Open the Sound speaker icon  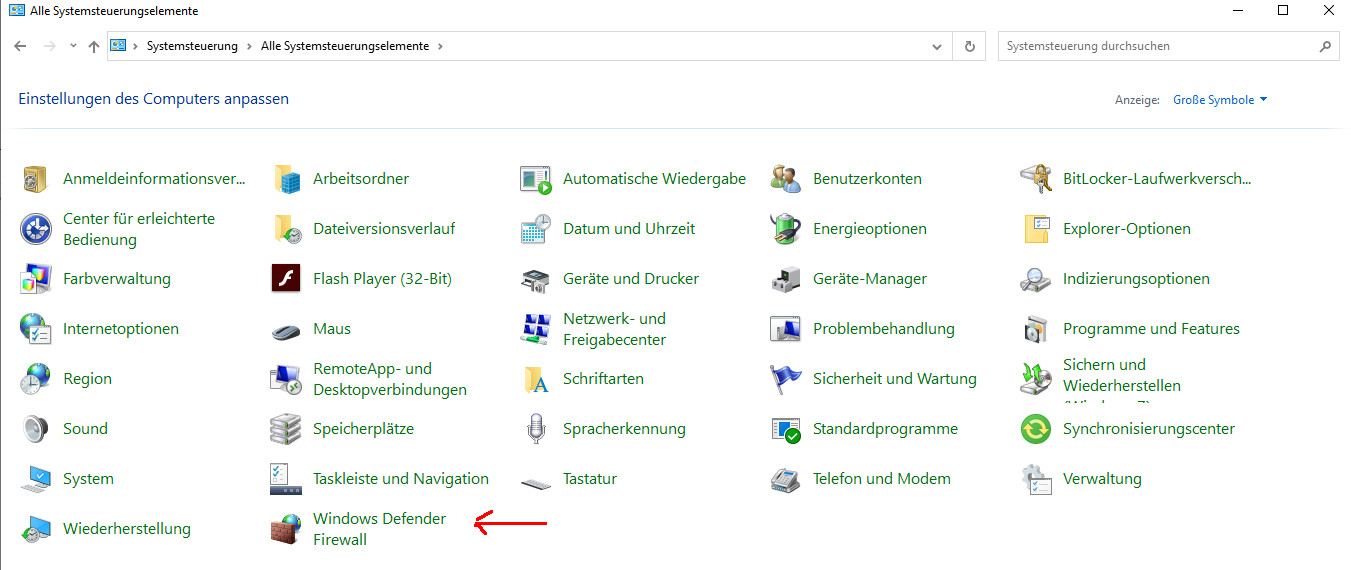(x=36, y=429)
